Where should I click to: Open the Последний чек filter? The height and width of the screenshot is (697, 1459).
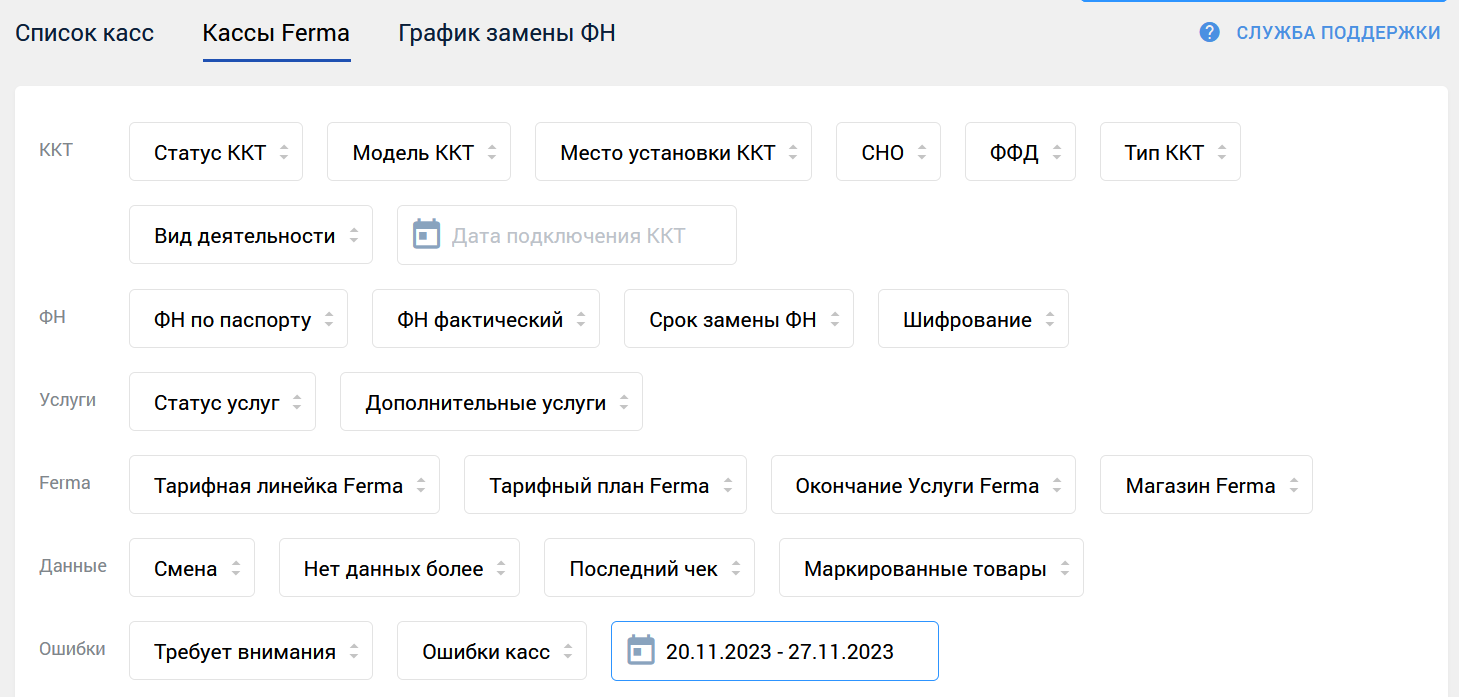coord(649,568)
